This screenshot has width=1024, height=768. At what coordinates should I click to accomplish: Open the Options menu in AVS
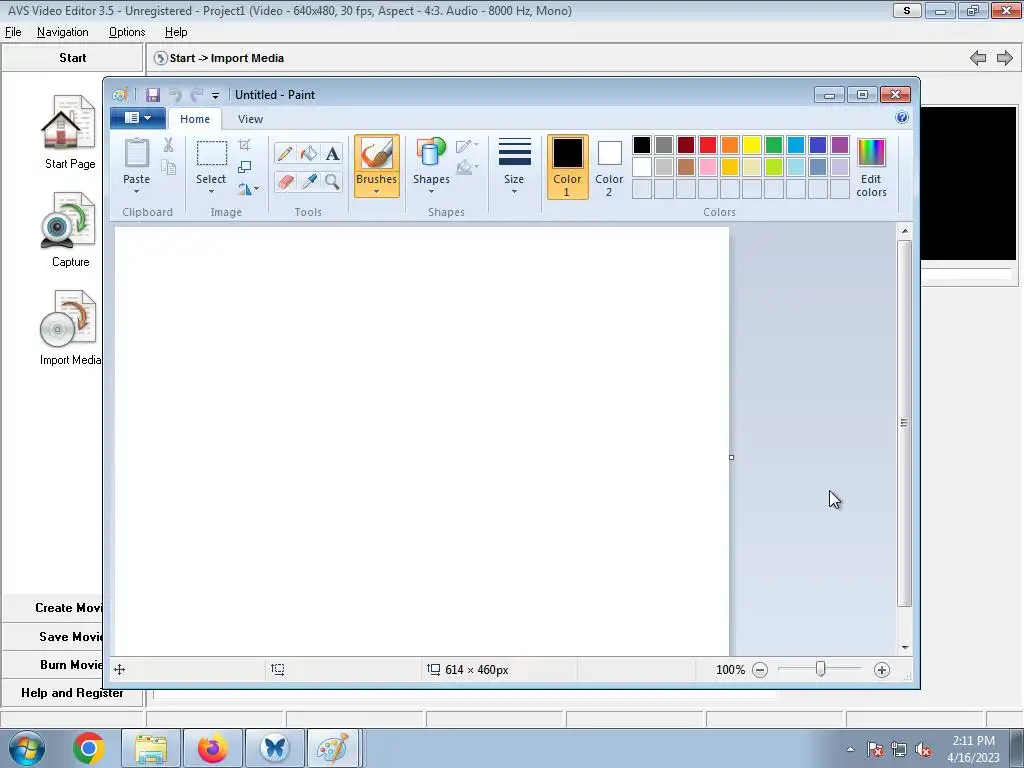point(127,32)
